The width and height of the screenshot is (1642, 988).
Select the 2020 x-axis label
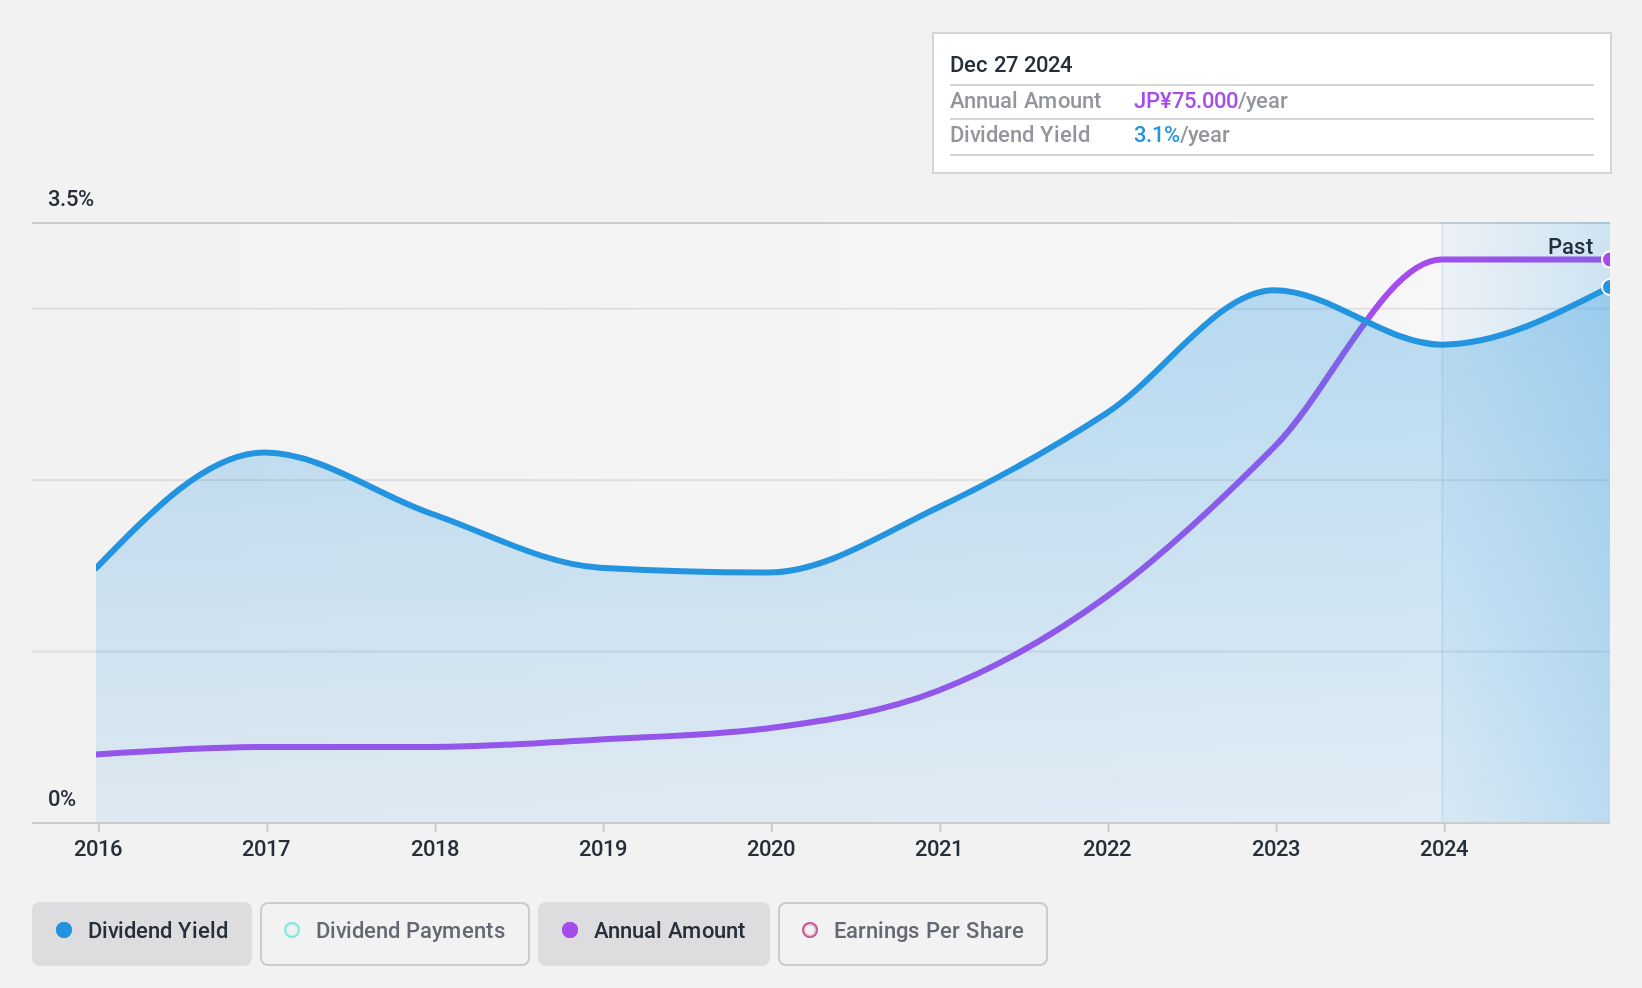click(771, 849)
